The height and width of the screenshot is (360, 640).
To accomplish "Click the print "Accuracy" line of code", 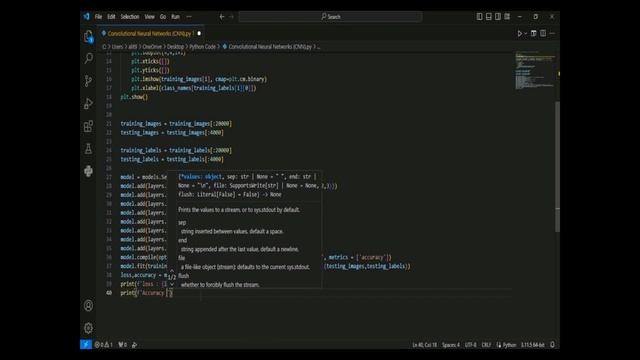I will coord(147,293).
